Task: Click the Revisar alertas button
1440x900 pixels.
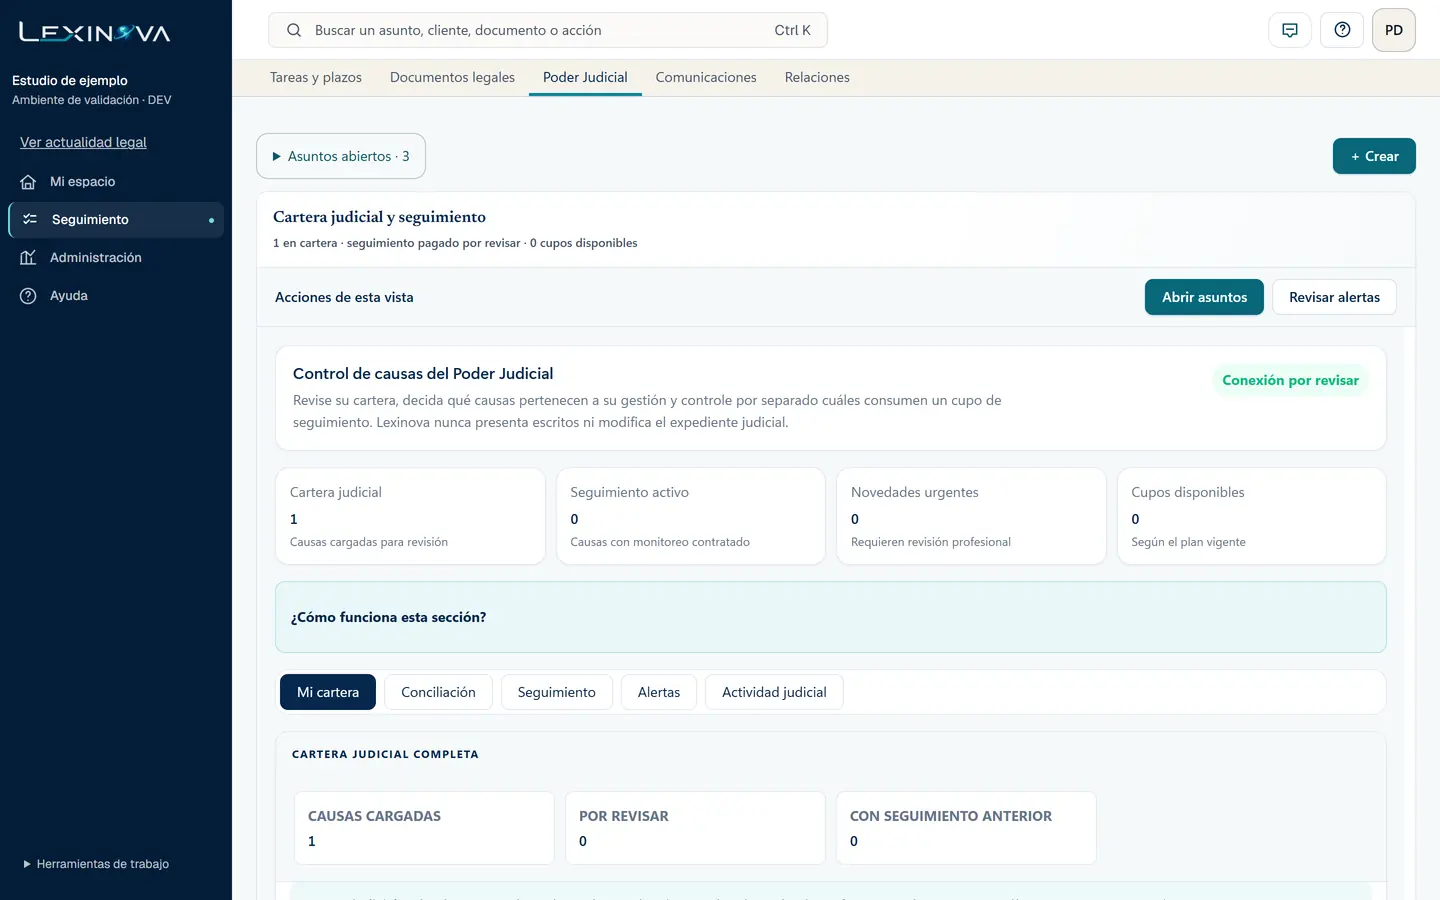Action: click(x=1334, y=297)
